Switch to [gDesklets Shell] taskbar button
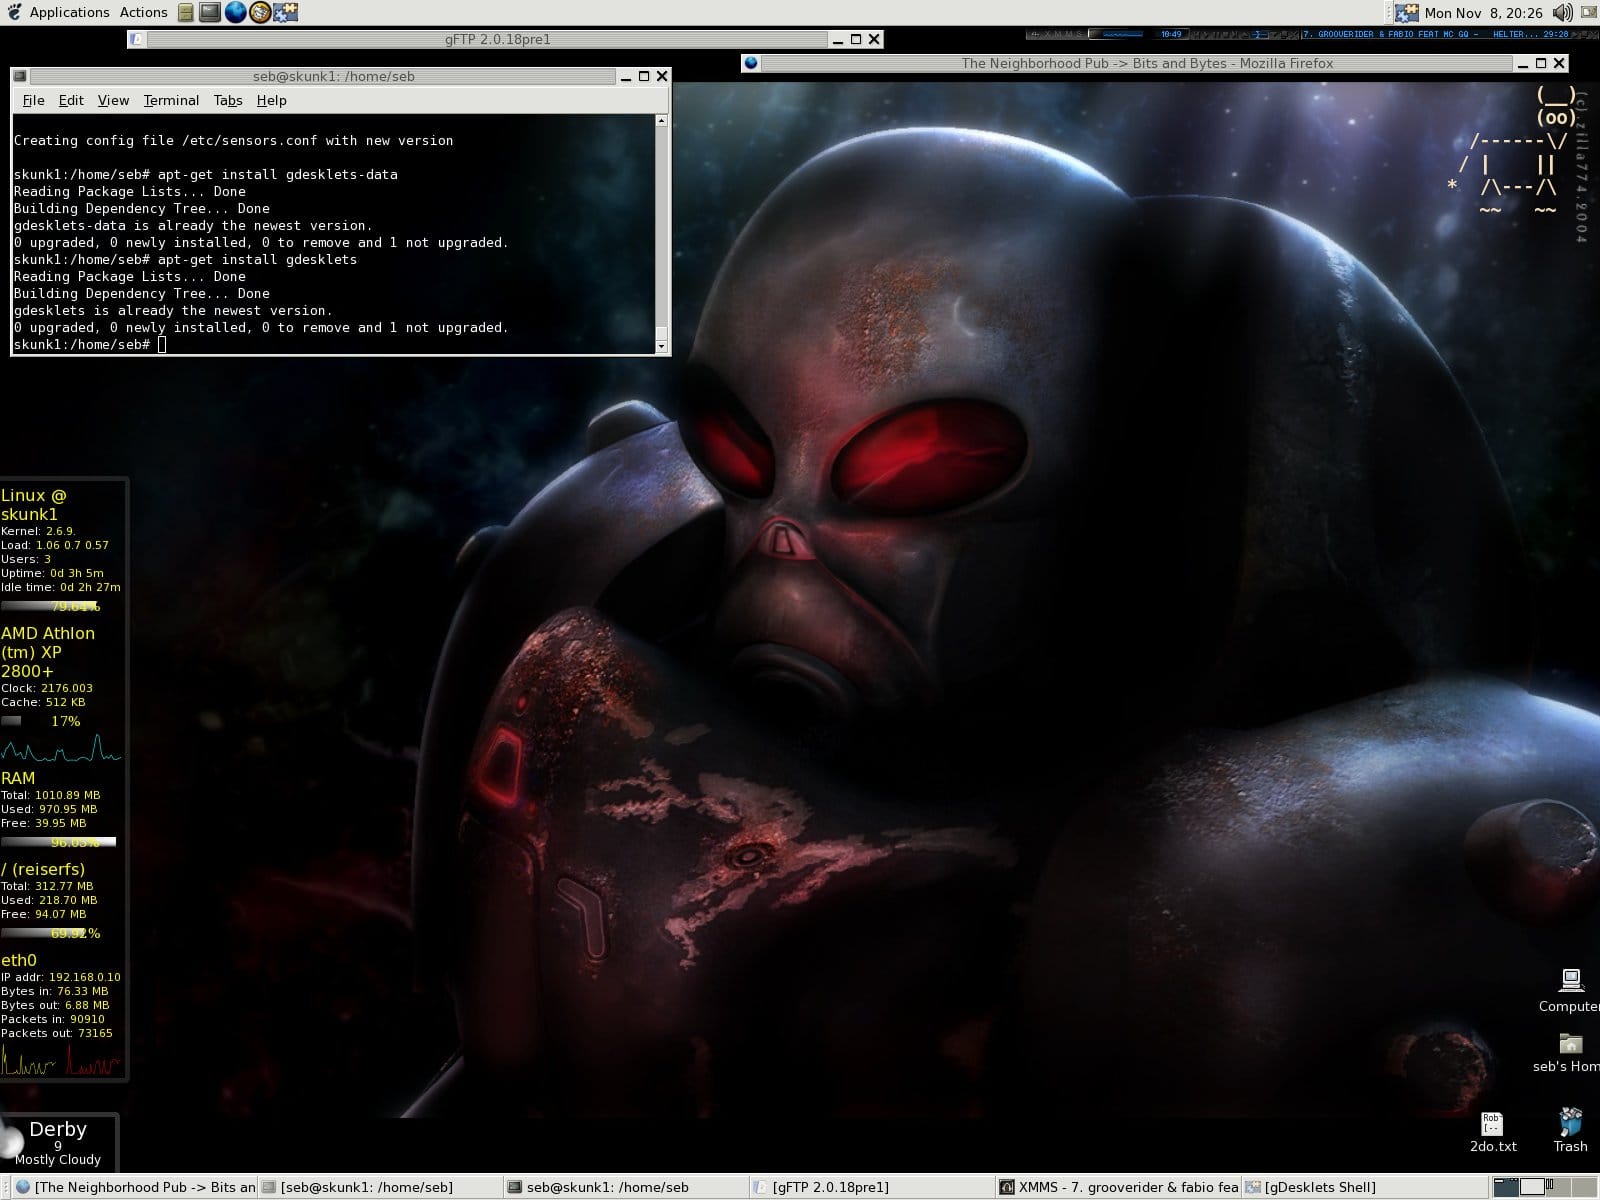Image resolution: width=1600 pixels, height=1200 pixels. tap(1364, 1187)
